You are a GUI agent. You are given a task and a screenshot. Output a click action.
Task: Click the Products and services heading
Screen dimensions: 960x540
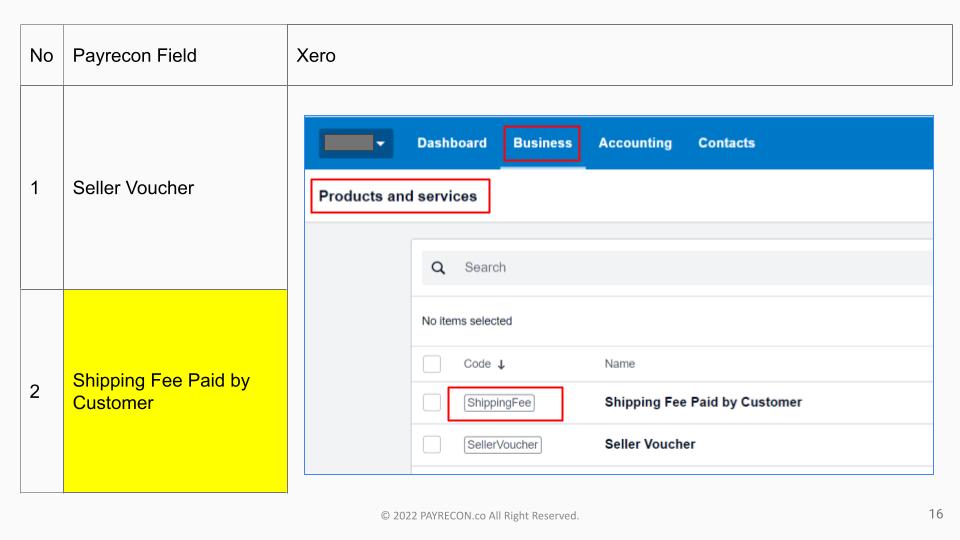tap(398, 197)
